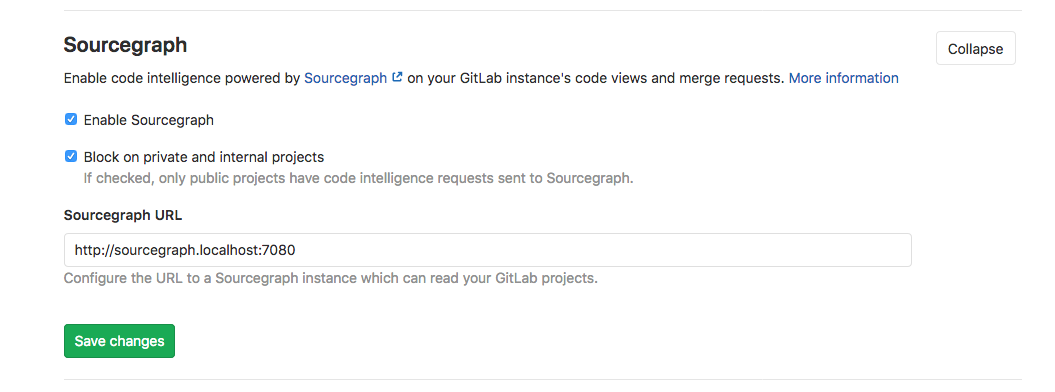Screen dimensions: 1055x392
Task: Click the 'Enable code intelligence powered by' description
Action: coord(182,78)
